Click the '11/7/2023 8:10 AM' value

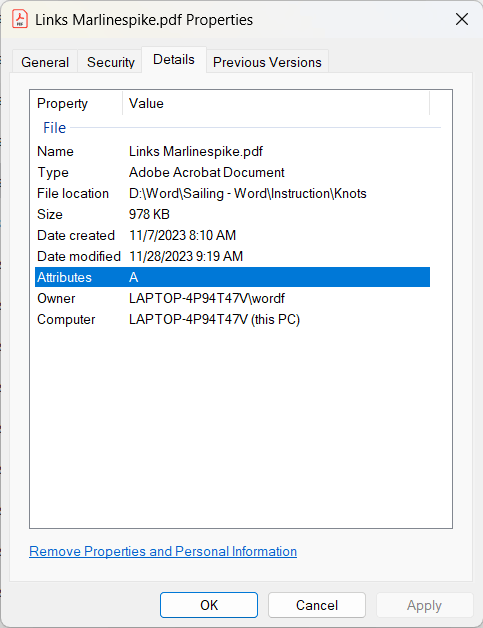[183, 235]
